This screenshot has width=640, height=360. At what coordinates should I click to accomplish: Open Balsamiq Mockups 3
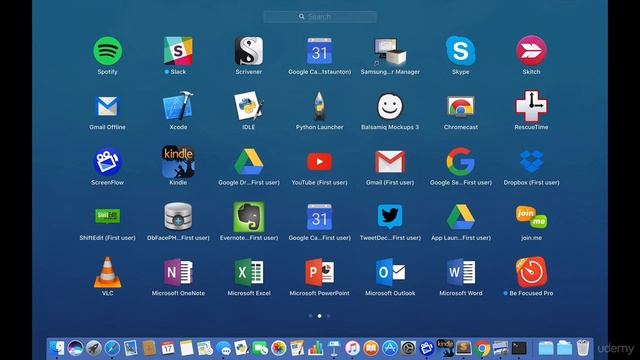coord(390,107)
